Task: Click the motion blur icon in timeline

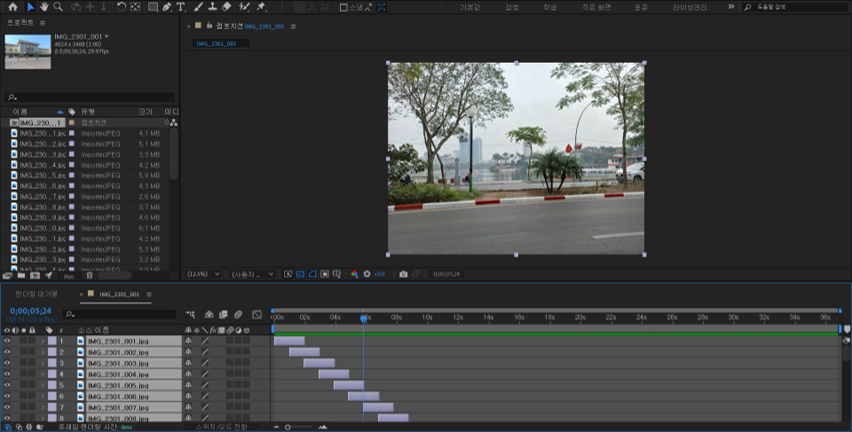Action: point(238,315)
